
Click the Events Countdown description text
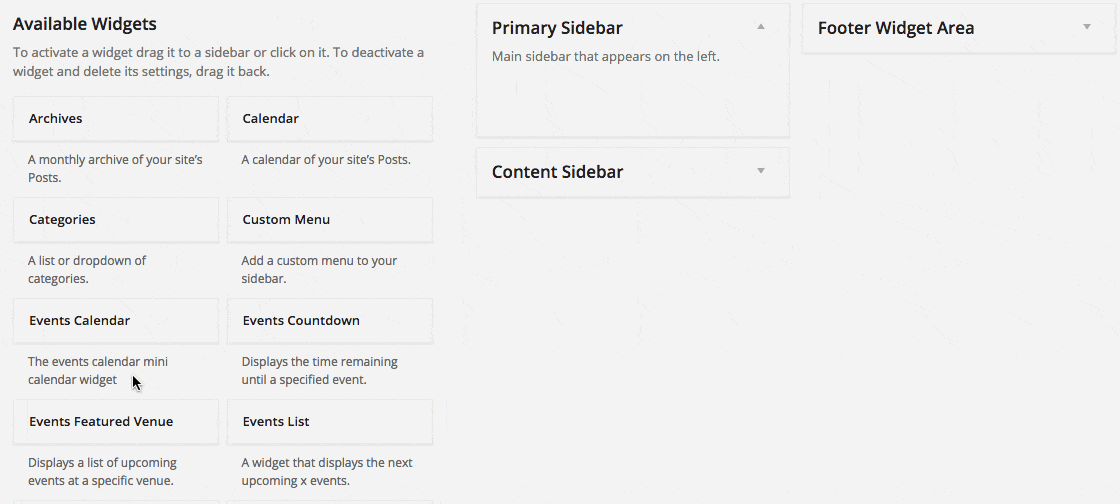pyautogui.click(x=319, y=371)
